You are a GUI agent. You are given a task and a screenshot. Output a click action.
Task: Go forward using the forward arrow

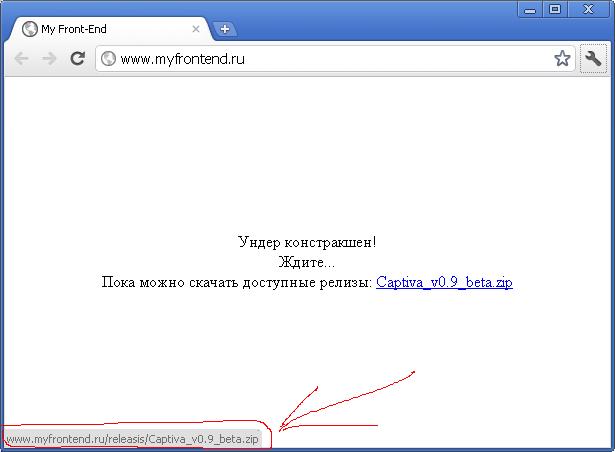coord(49,59)
